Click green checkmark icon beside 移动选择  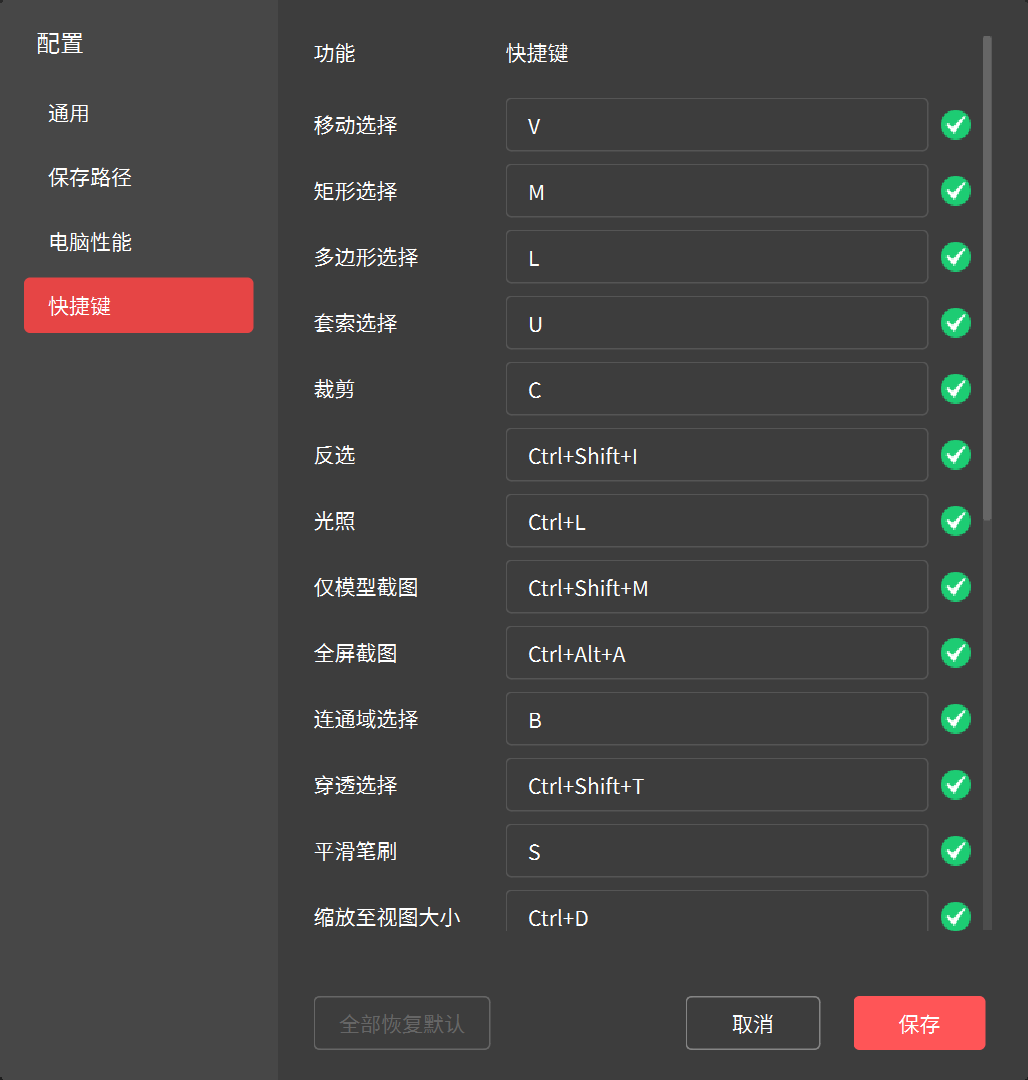(x=956, y=125)
